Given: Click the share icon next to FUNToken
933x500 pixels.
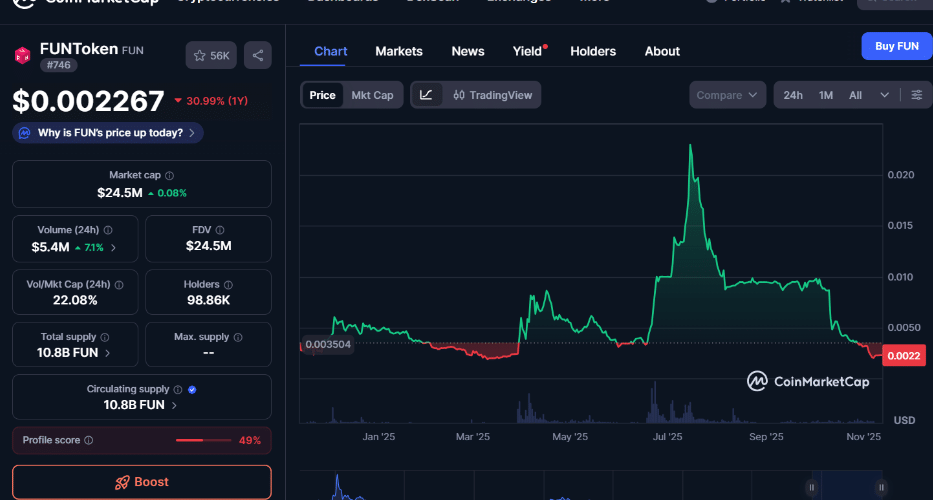Looking at the screenshot, I should coord(258,56).
